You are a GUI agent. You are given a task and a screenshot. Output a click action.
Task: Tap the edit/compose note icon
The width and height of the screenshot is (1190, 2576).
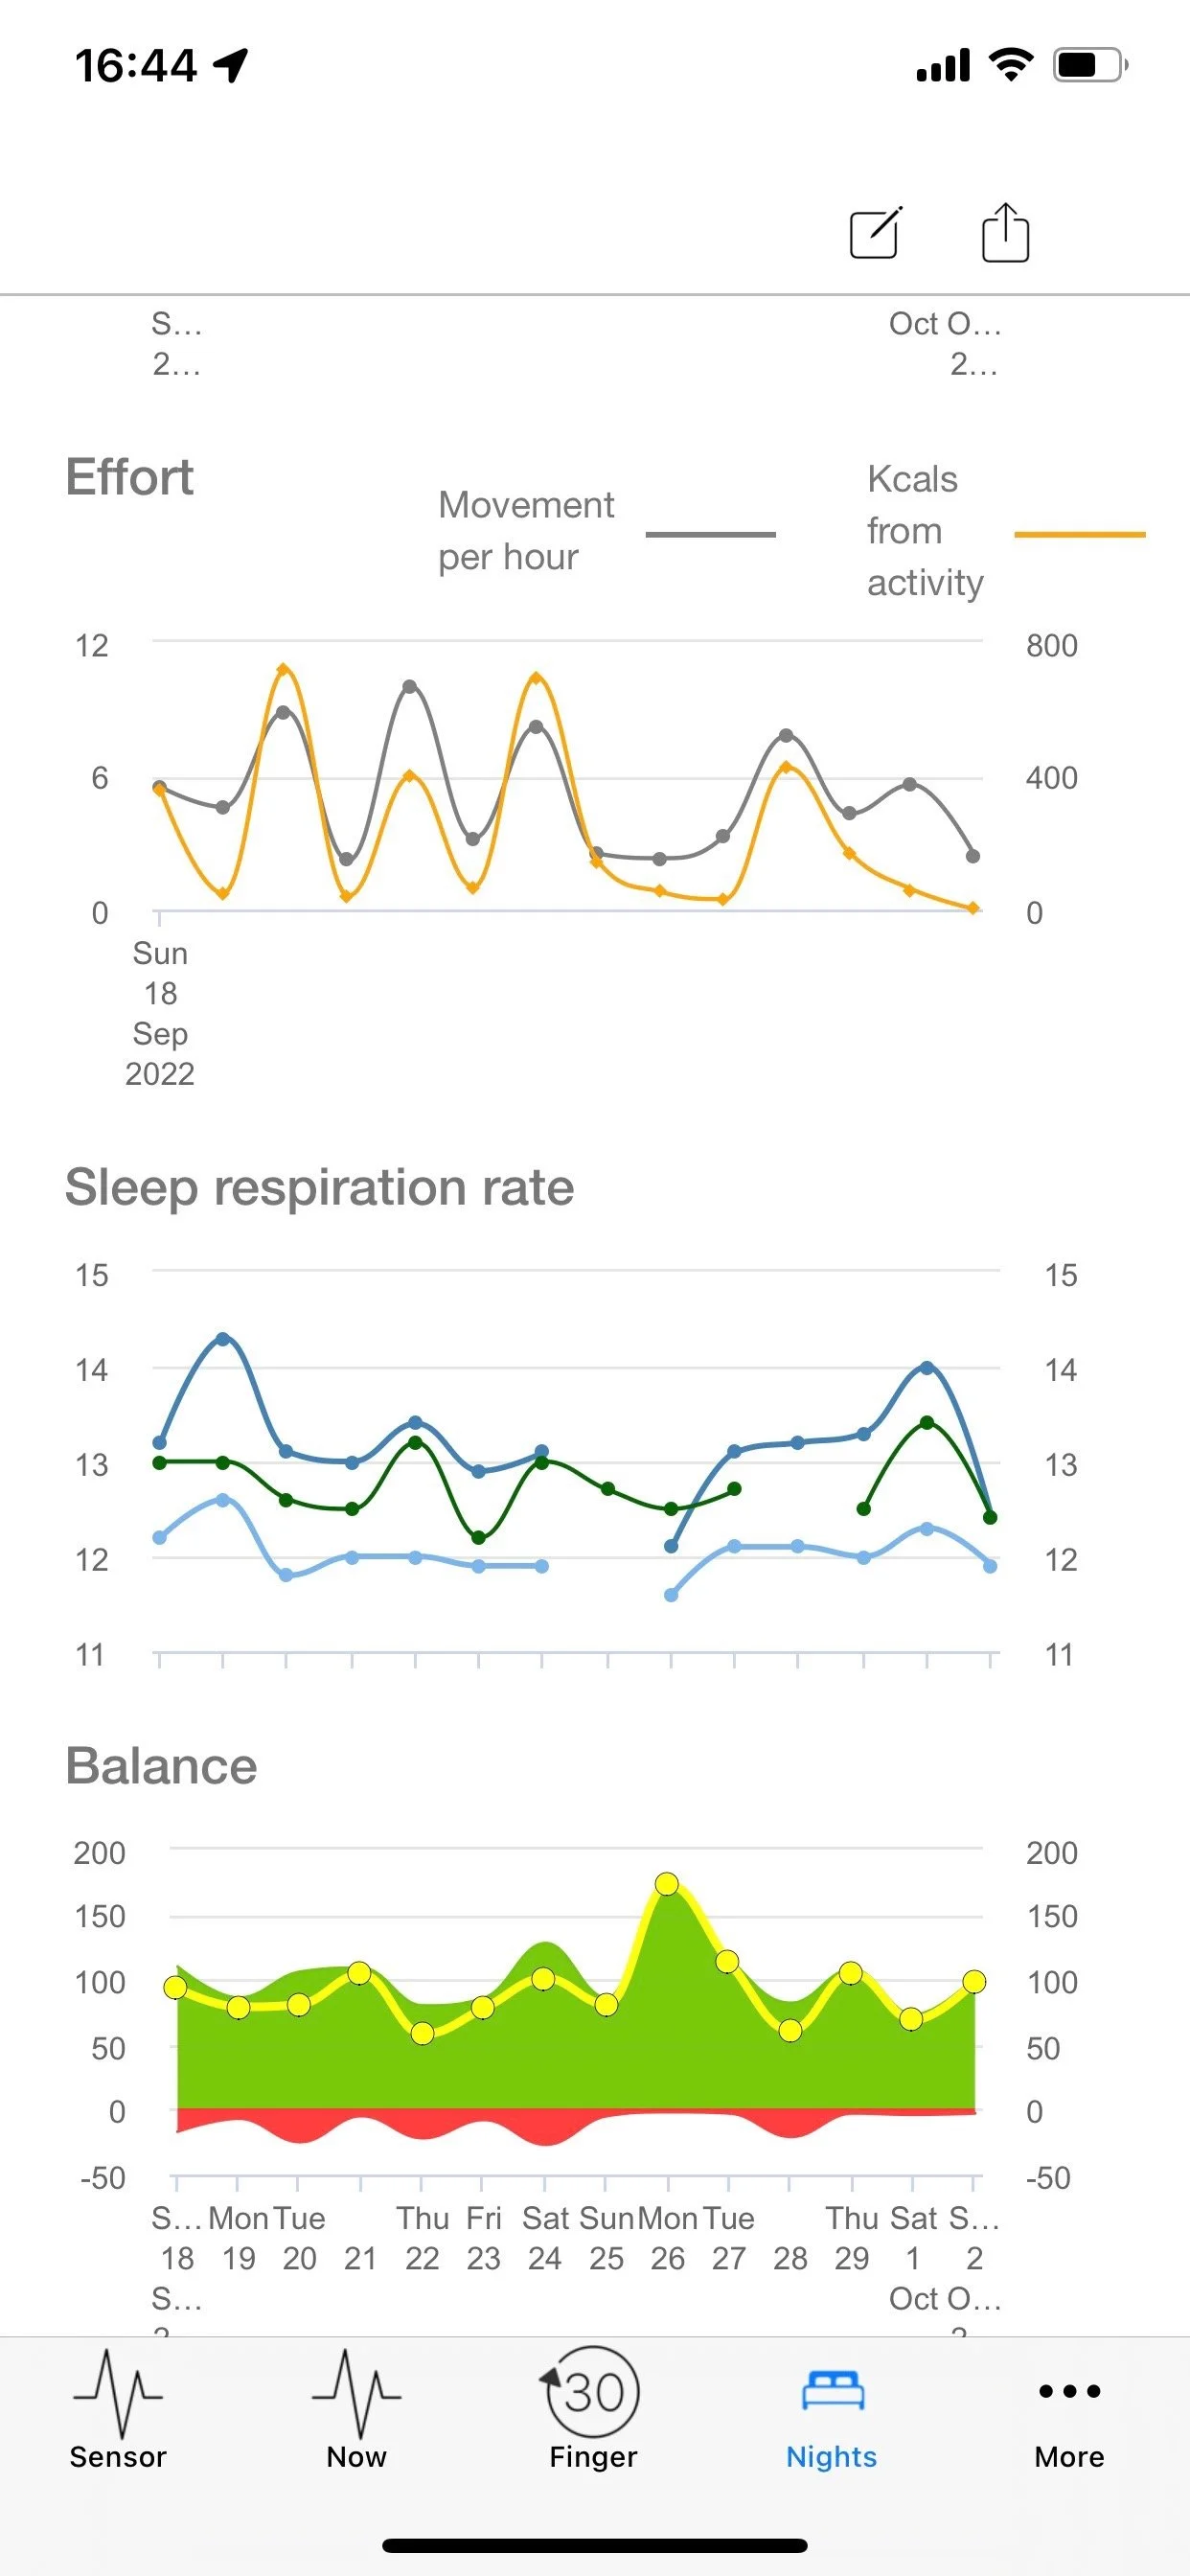876,233
